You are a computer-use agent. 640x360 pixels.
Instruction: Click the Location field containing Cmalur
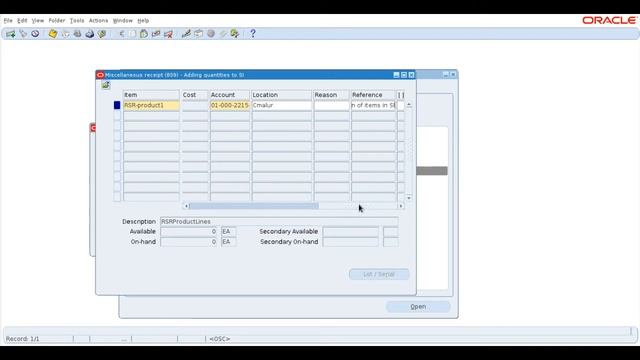(281, 105)
